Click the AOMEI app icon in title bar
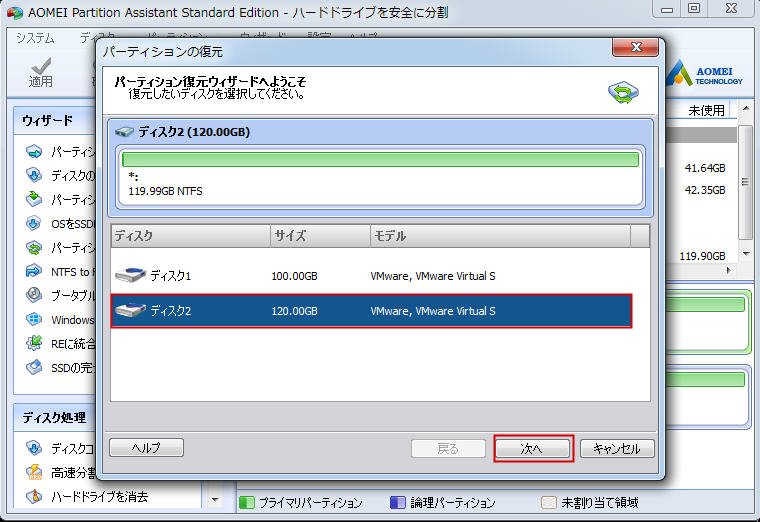The width and height of the screenshot is (760, 522). pos(15,12)
